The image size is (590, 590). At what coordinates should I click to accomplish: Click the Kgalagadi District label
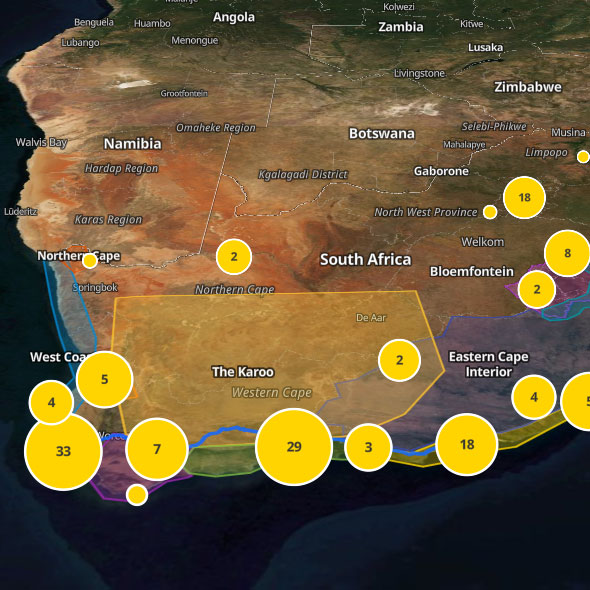(303, 175)
